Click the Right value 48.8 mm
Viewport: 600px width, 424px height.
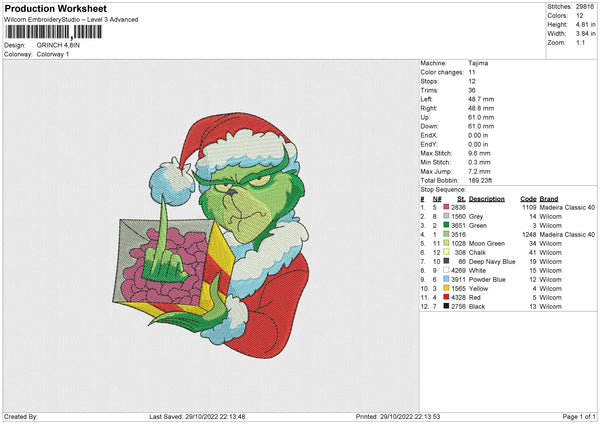click(481, 108)
